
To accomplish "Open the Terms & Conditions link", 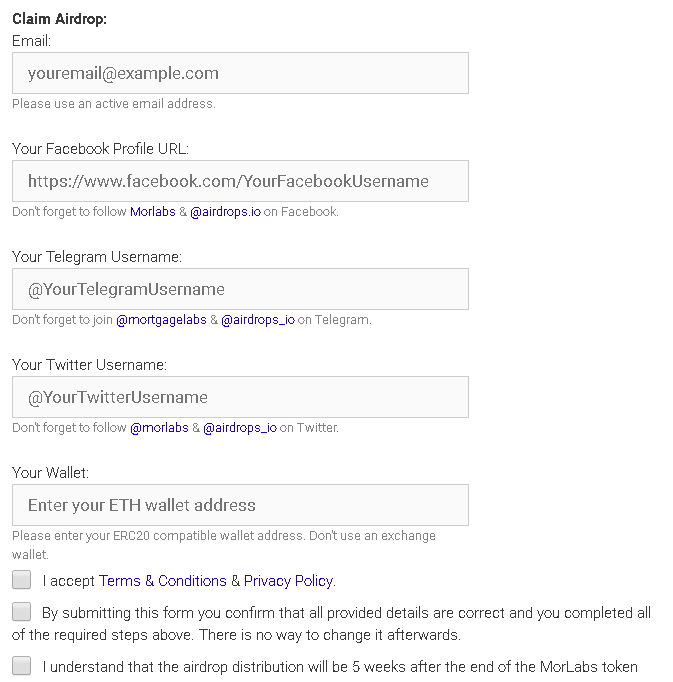I will pos(163,581).
